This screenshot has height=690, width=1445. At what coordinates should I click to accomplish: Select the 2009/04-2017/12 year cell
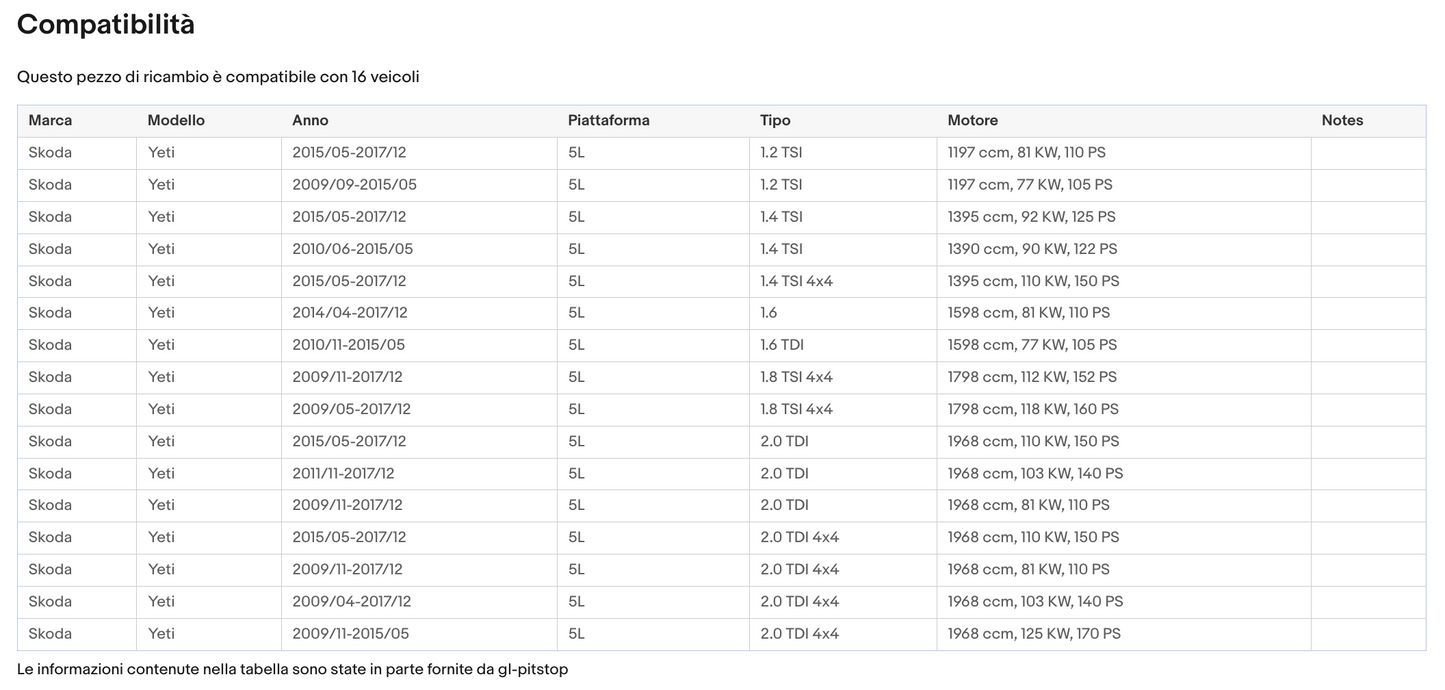click(x=351, y=602)
